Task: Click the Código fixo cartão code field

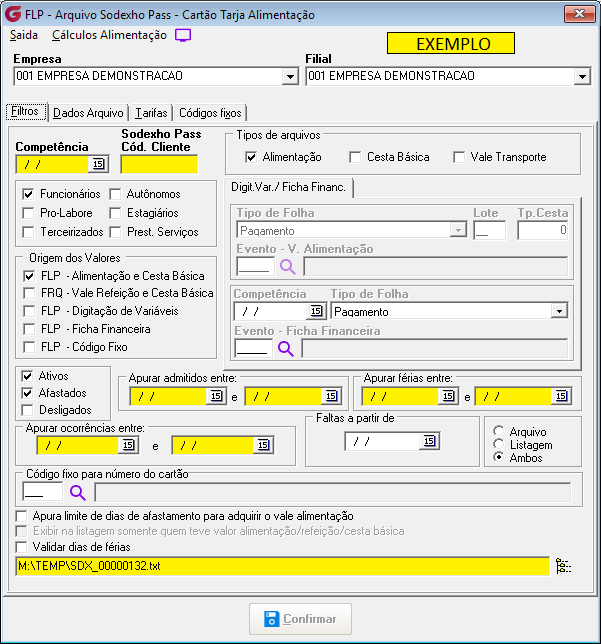Action: [43, 492]
